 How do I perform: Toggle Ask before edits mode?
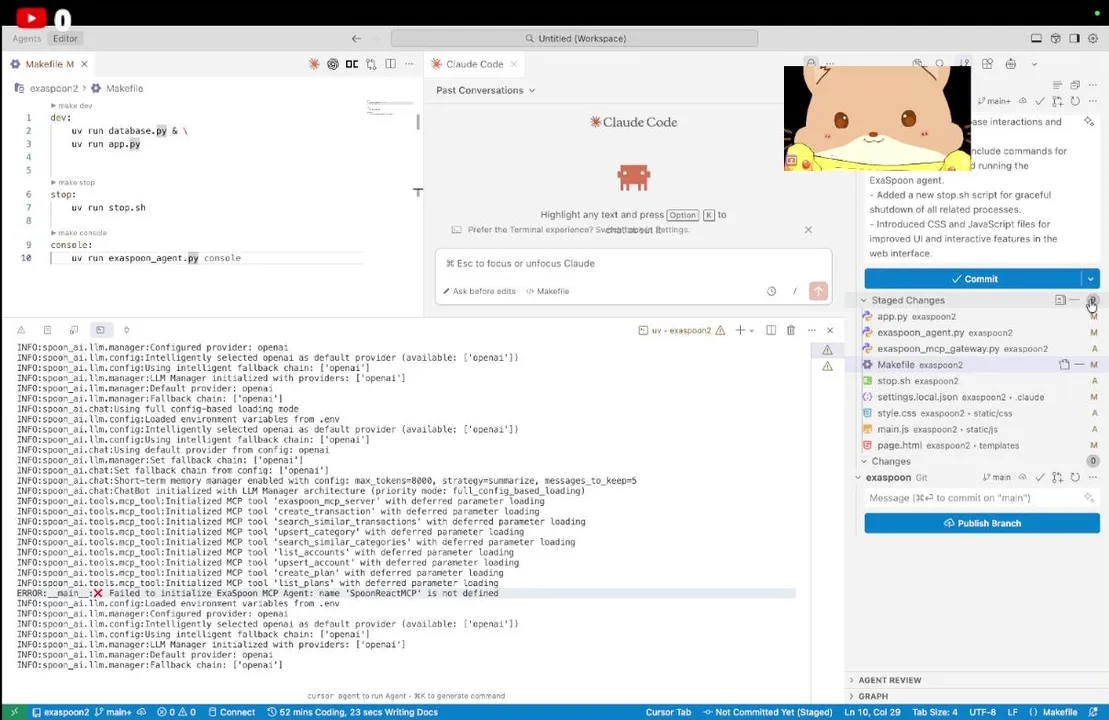coord(479,291)
